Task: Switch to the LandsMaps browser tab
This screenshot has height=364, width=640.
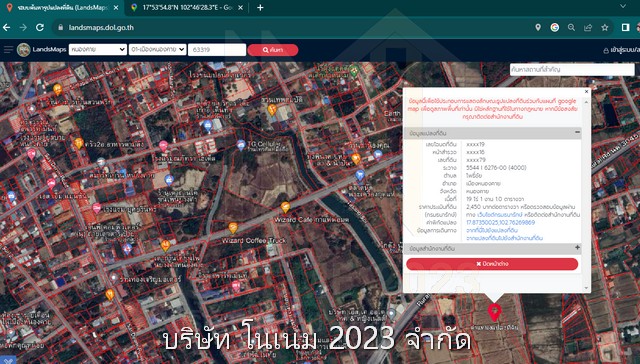Action: (x=61, y=8)
